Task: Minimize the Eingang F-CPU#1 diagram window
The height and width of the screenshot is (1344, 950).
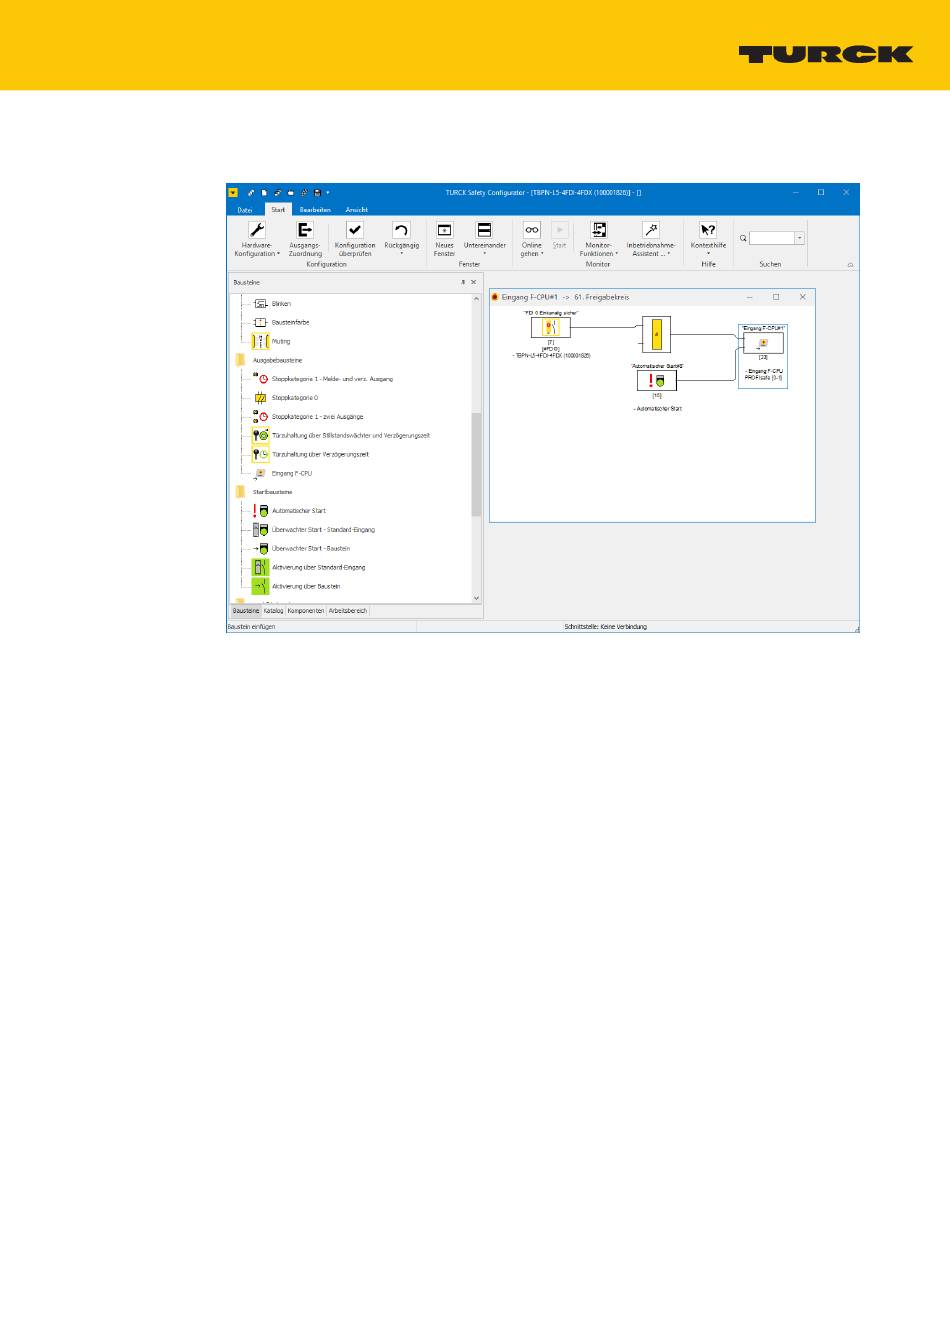Action: [751, 297]
